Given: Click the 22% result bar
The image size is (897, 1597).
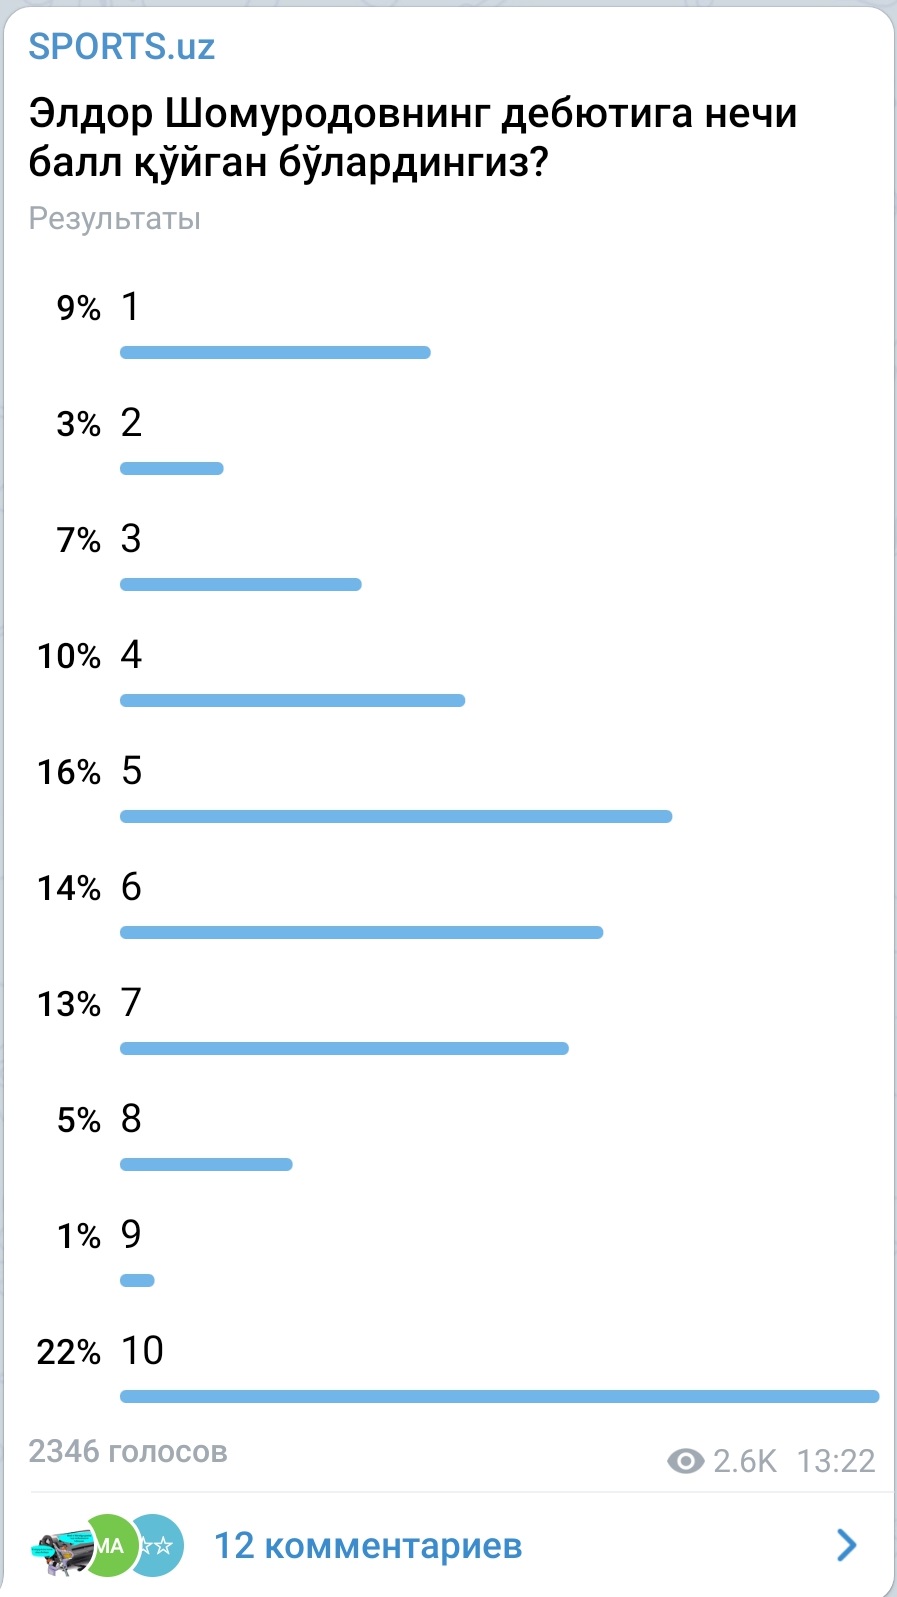Looking at the screenshot, I should pyautogui.click(x=499, y=1396).
